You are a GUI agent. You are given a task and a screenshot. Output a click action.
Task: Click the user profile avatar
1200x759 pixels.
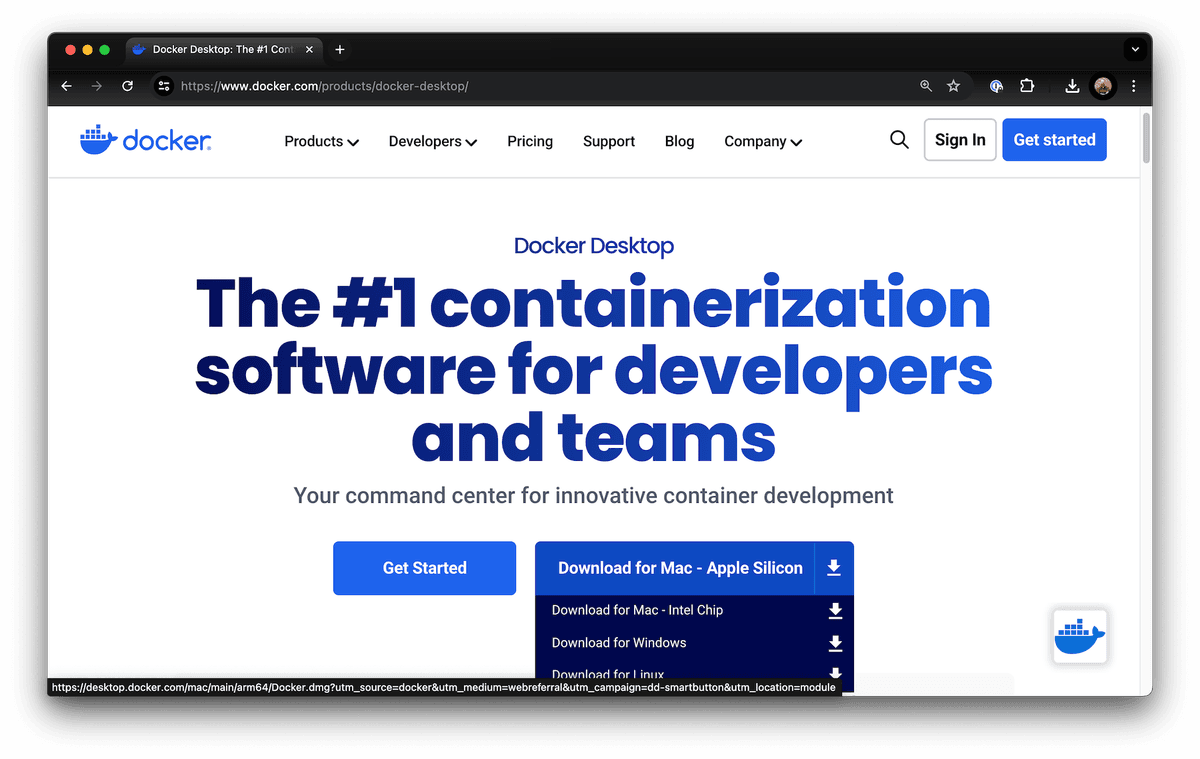[1103, 86]
